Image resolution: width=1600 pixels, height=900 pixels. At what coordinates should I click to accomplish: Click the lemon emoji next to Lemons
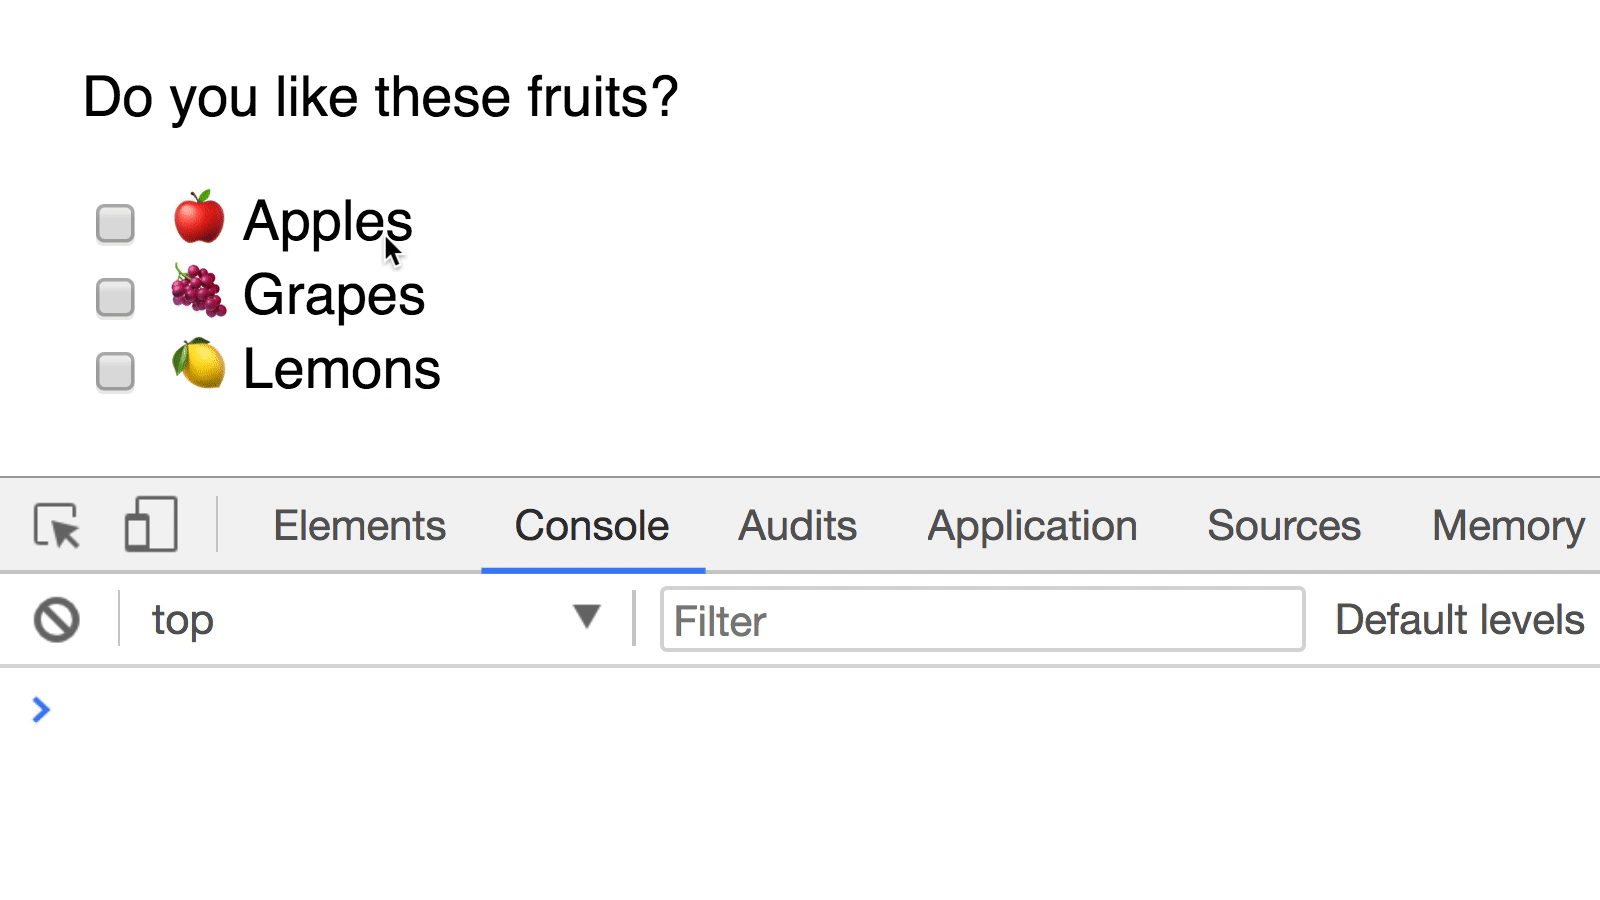tap(199, 368)
